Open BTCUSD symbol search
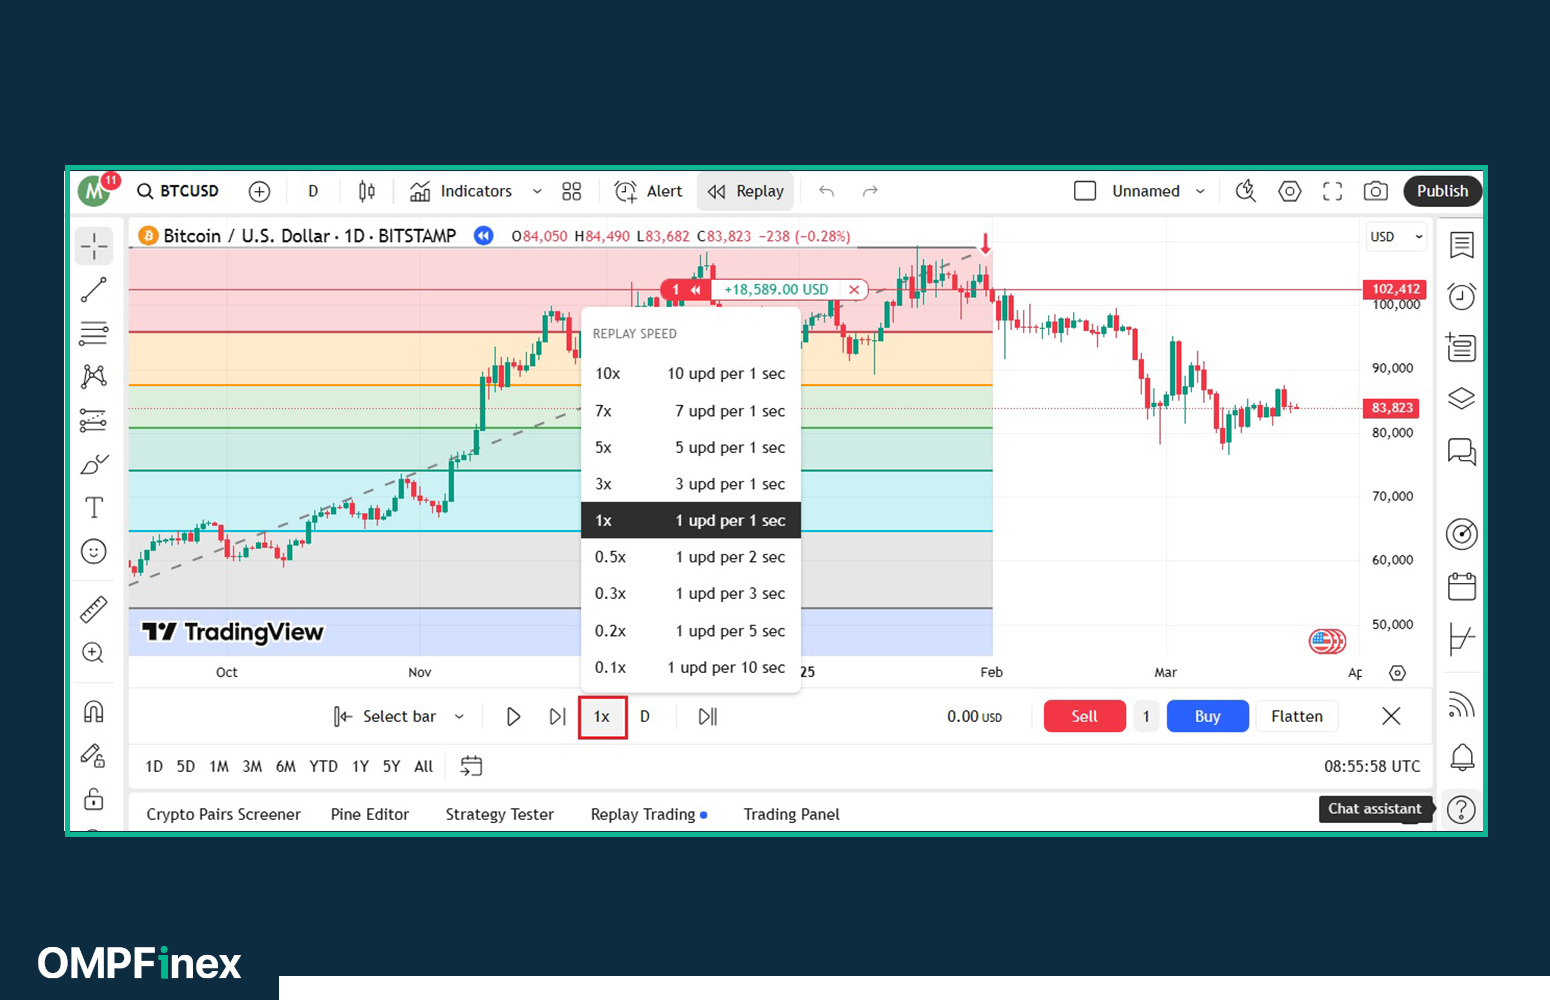Screen dimensions: 1550x1000 [x=179, y=191]
